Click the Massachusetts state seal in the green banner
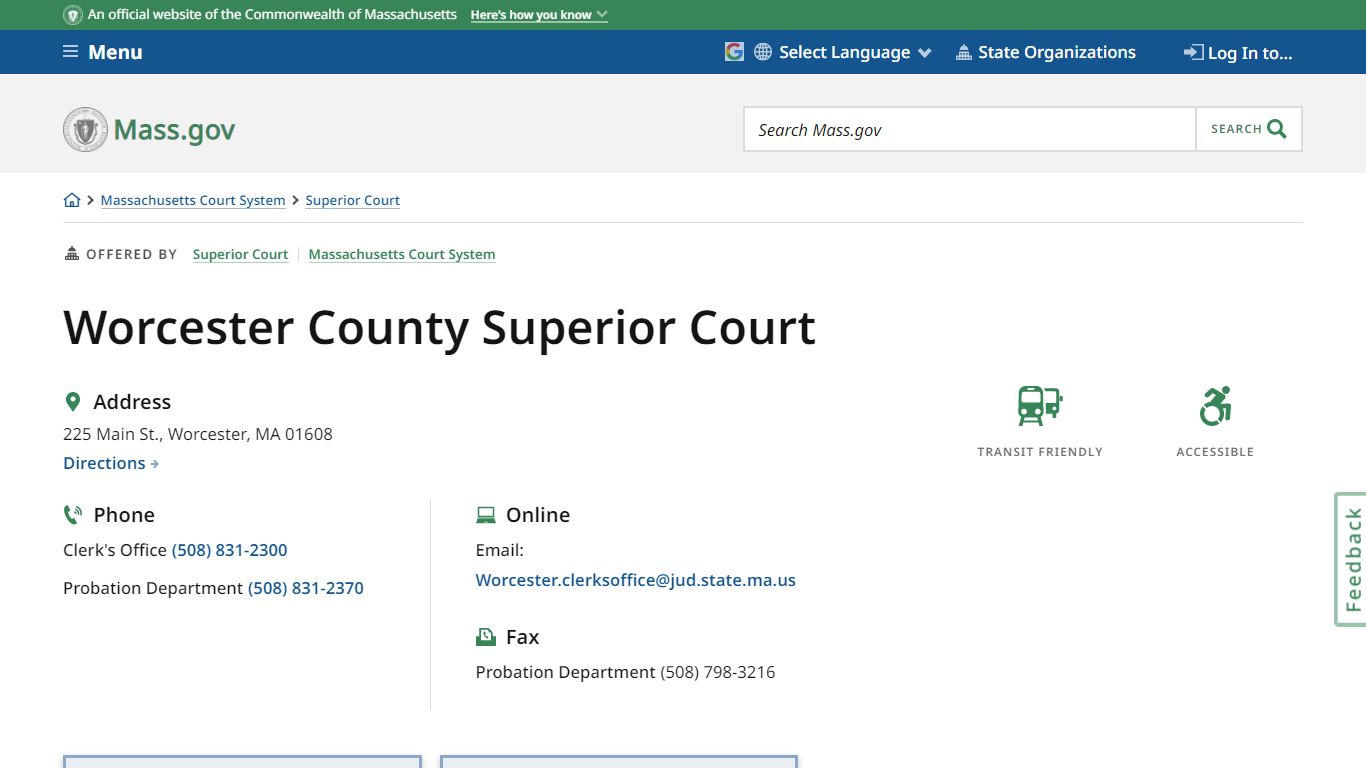This screenshot has width=1366, height=768. 73,15
